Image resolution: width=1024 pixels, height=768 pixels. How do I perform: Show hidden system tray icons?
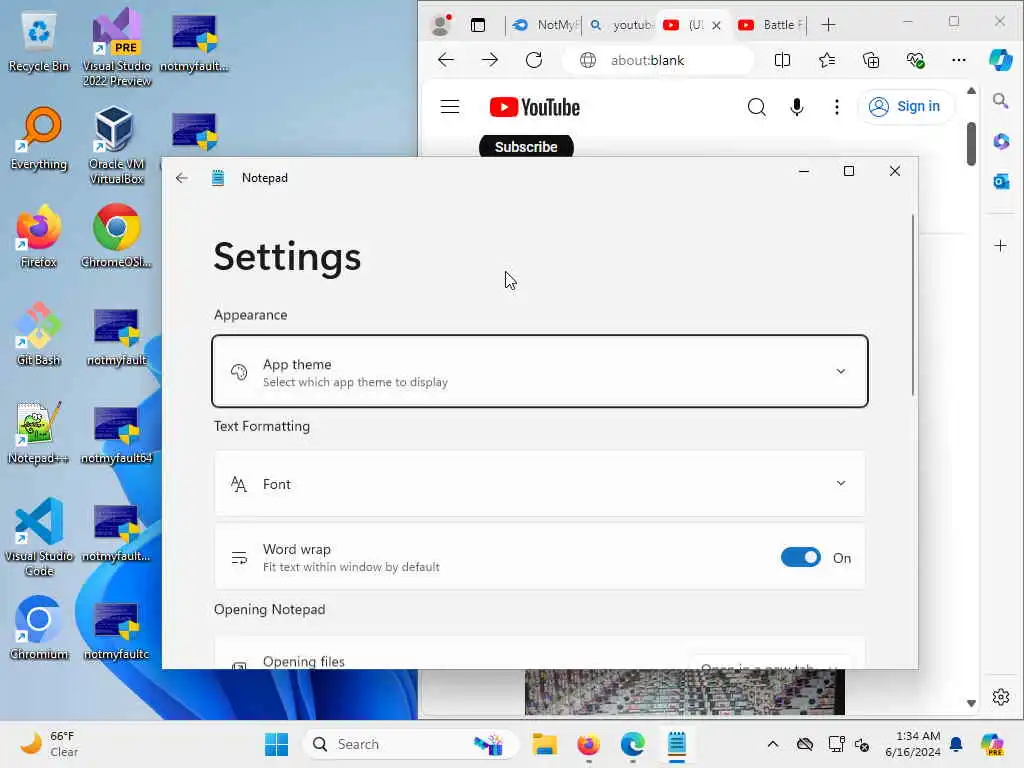pos(773,744)
